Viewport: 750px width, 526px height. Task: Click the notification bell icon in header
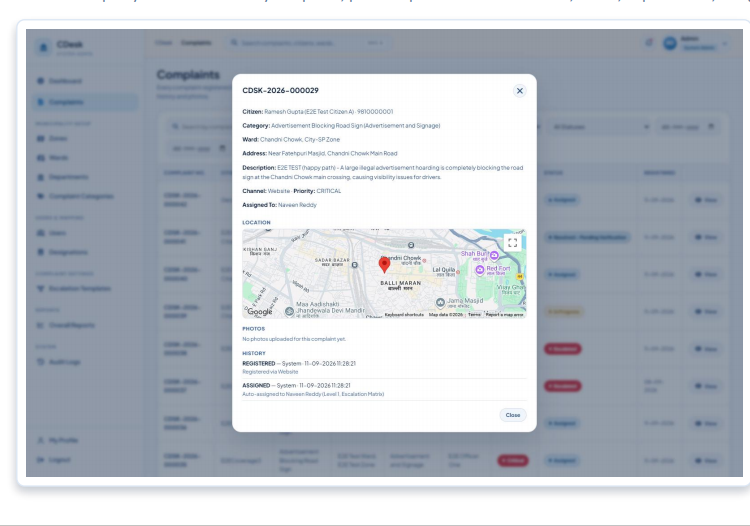pos(649,43)
